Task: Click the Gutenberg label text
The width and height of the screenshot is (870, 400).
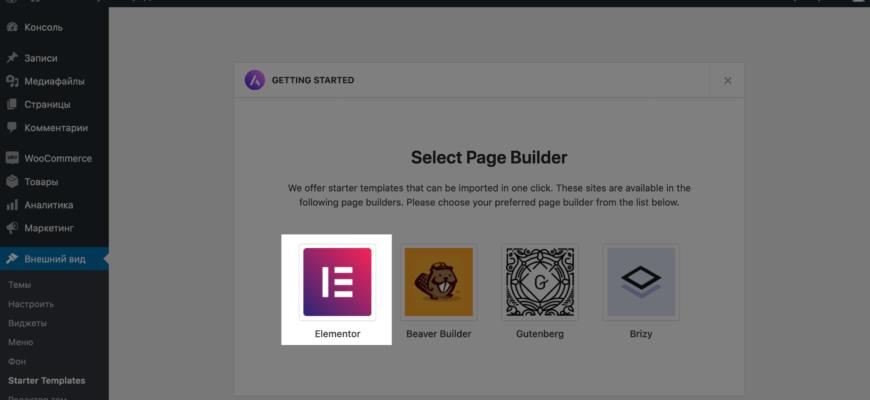Action: [540, 334]
